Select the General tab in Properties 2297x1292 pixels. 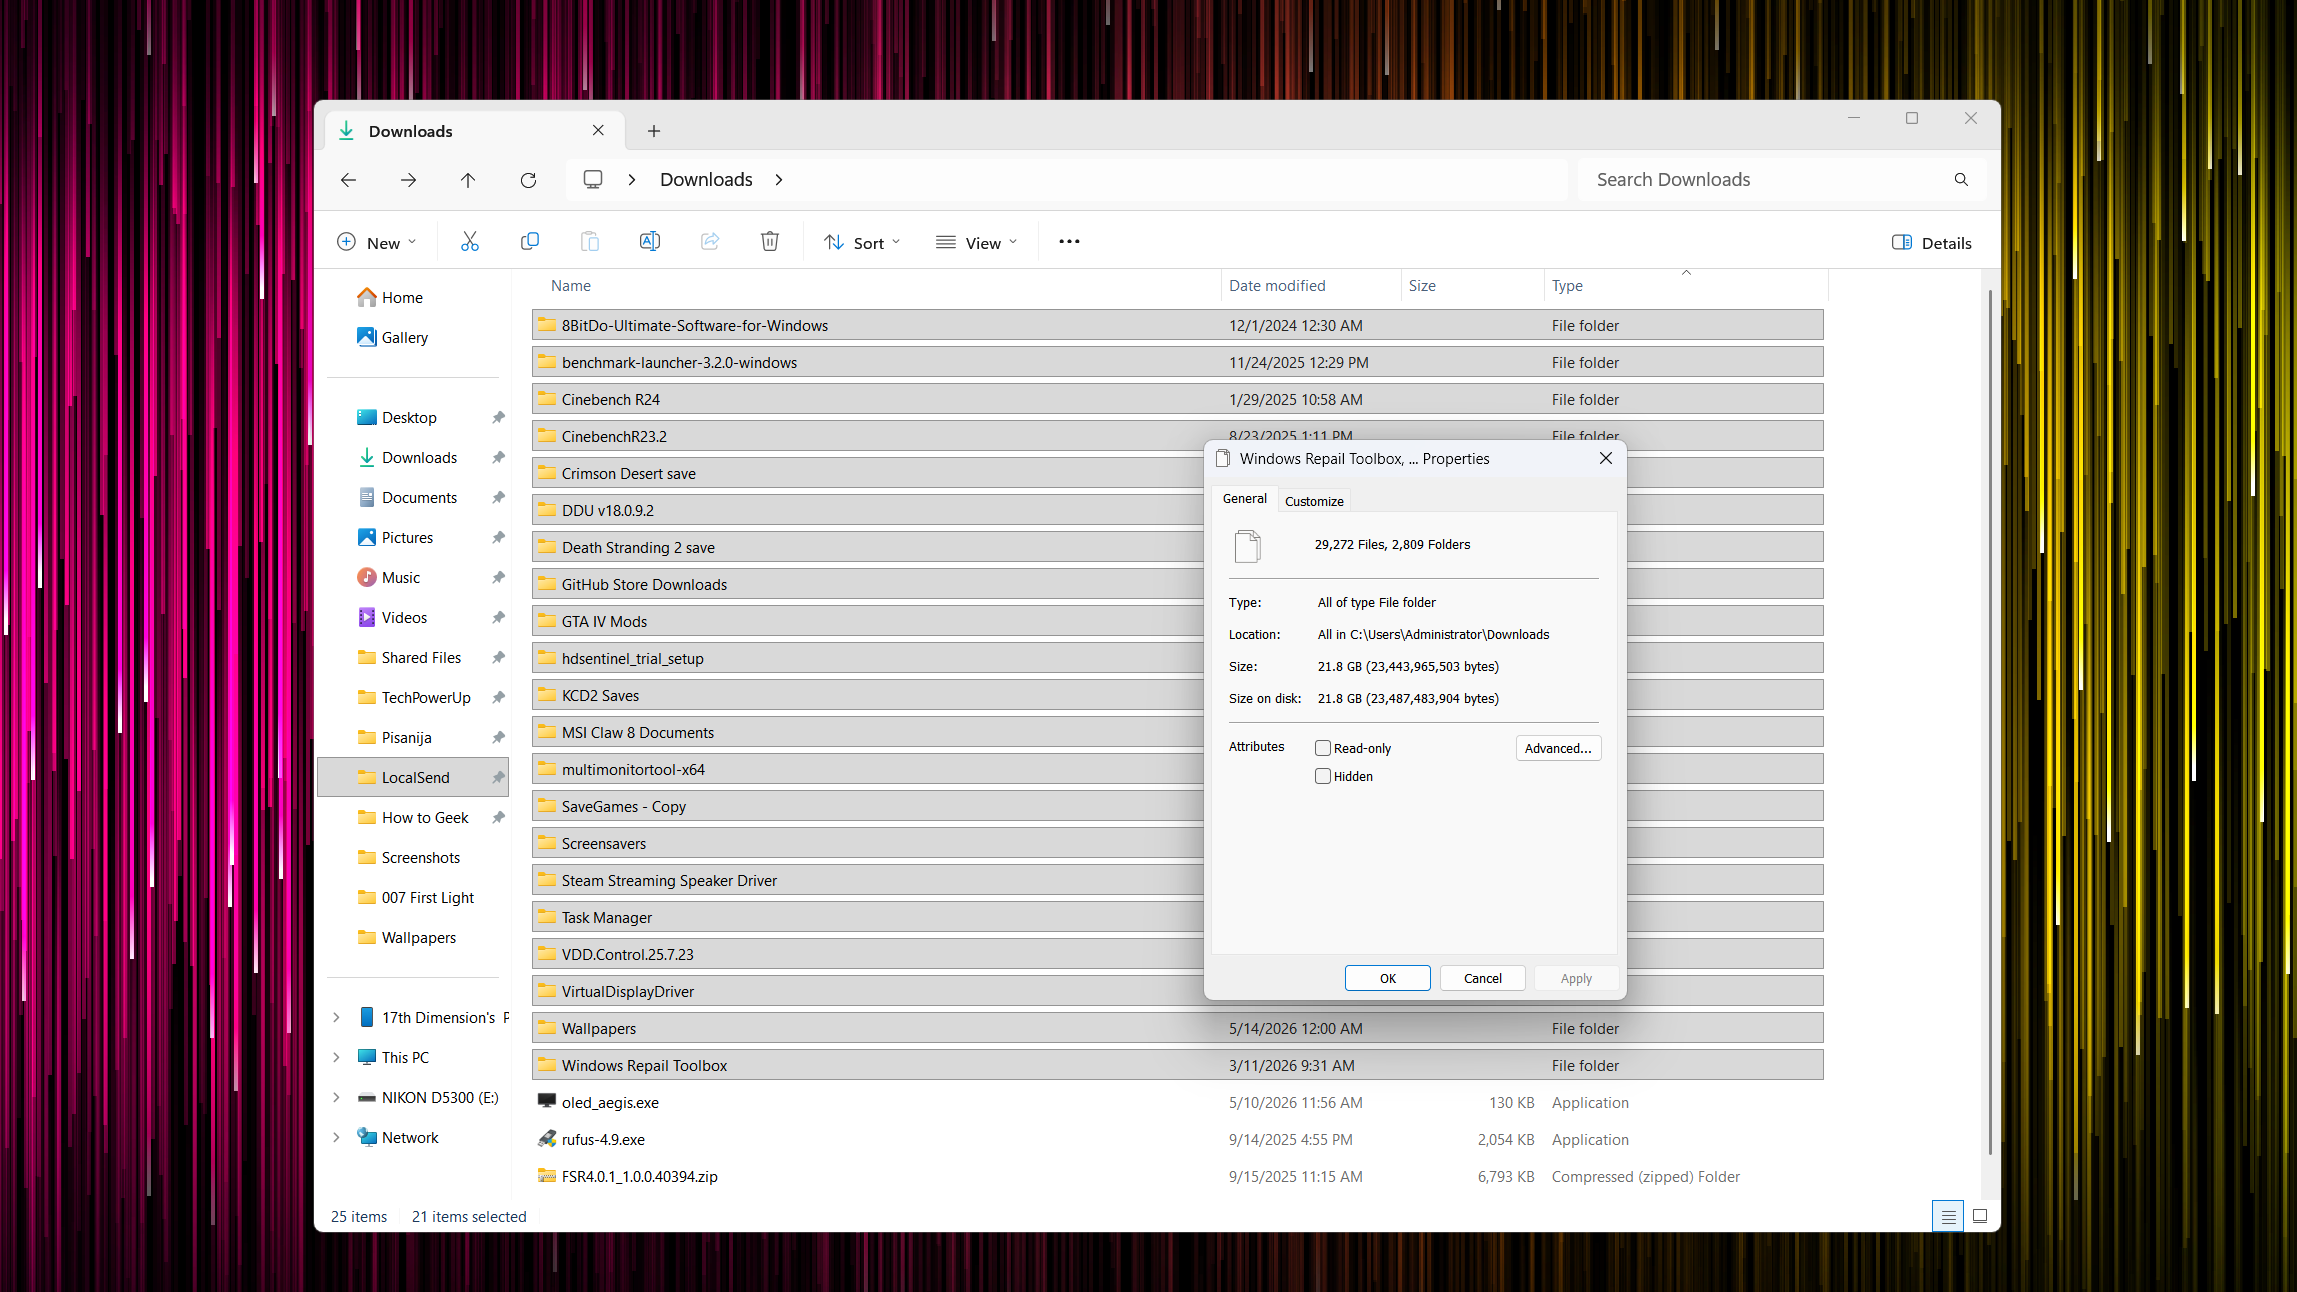(1244, 498)
